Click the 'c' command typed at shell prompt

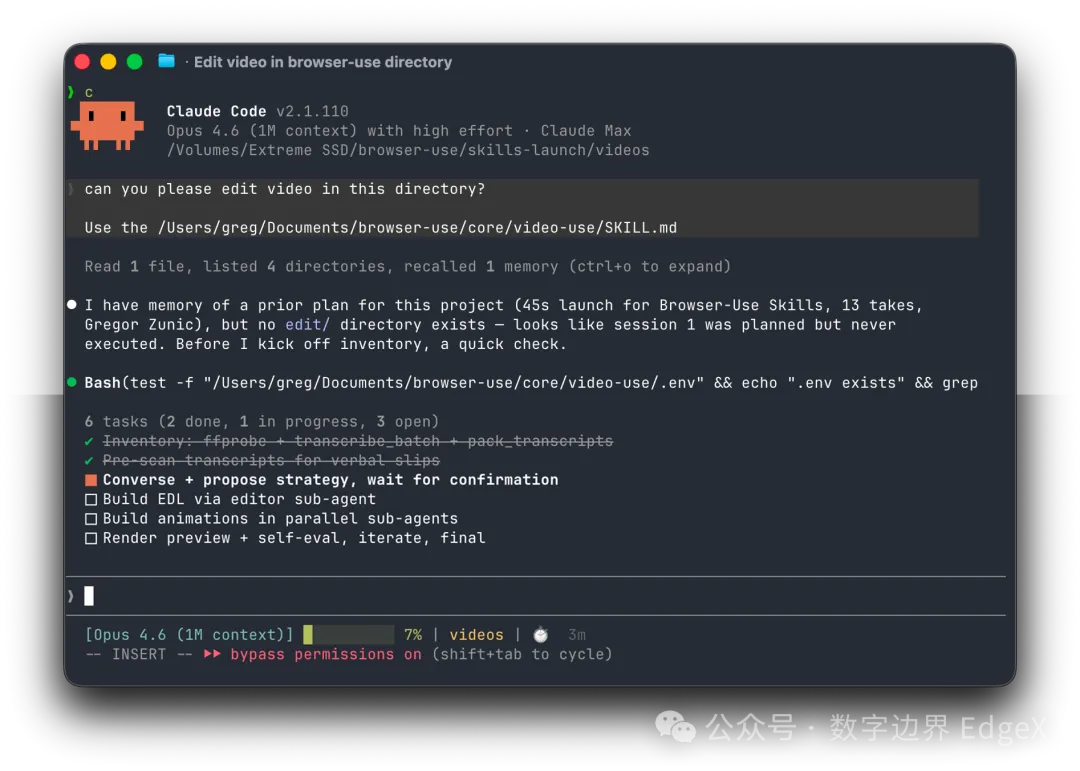89,92
